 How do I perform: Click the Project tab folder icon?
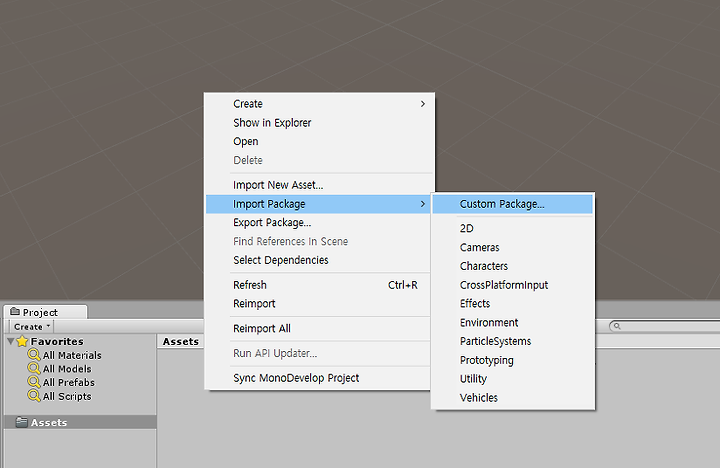pos(15,311)
